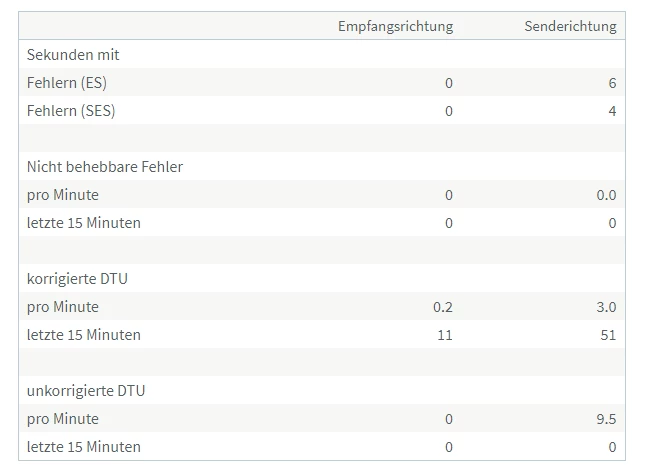Click Empfangsrichtung value 0 for Fehlern (ES)
Screen dimensions: 662x470
point(449,83)
